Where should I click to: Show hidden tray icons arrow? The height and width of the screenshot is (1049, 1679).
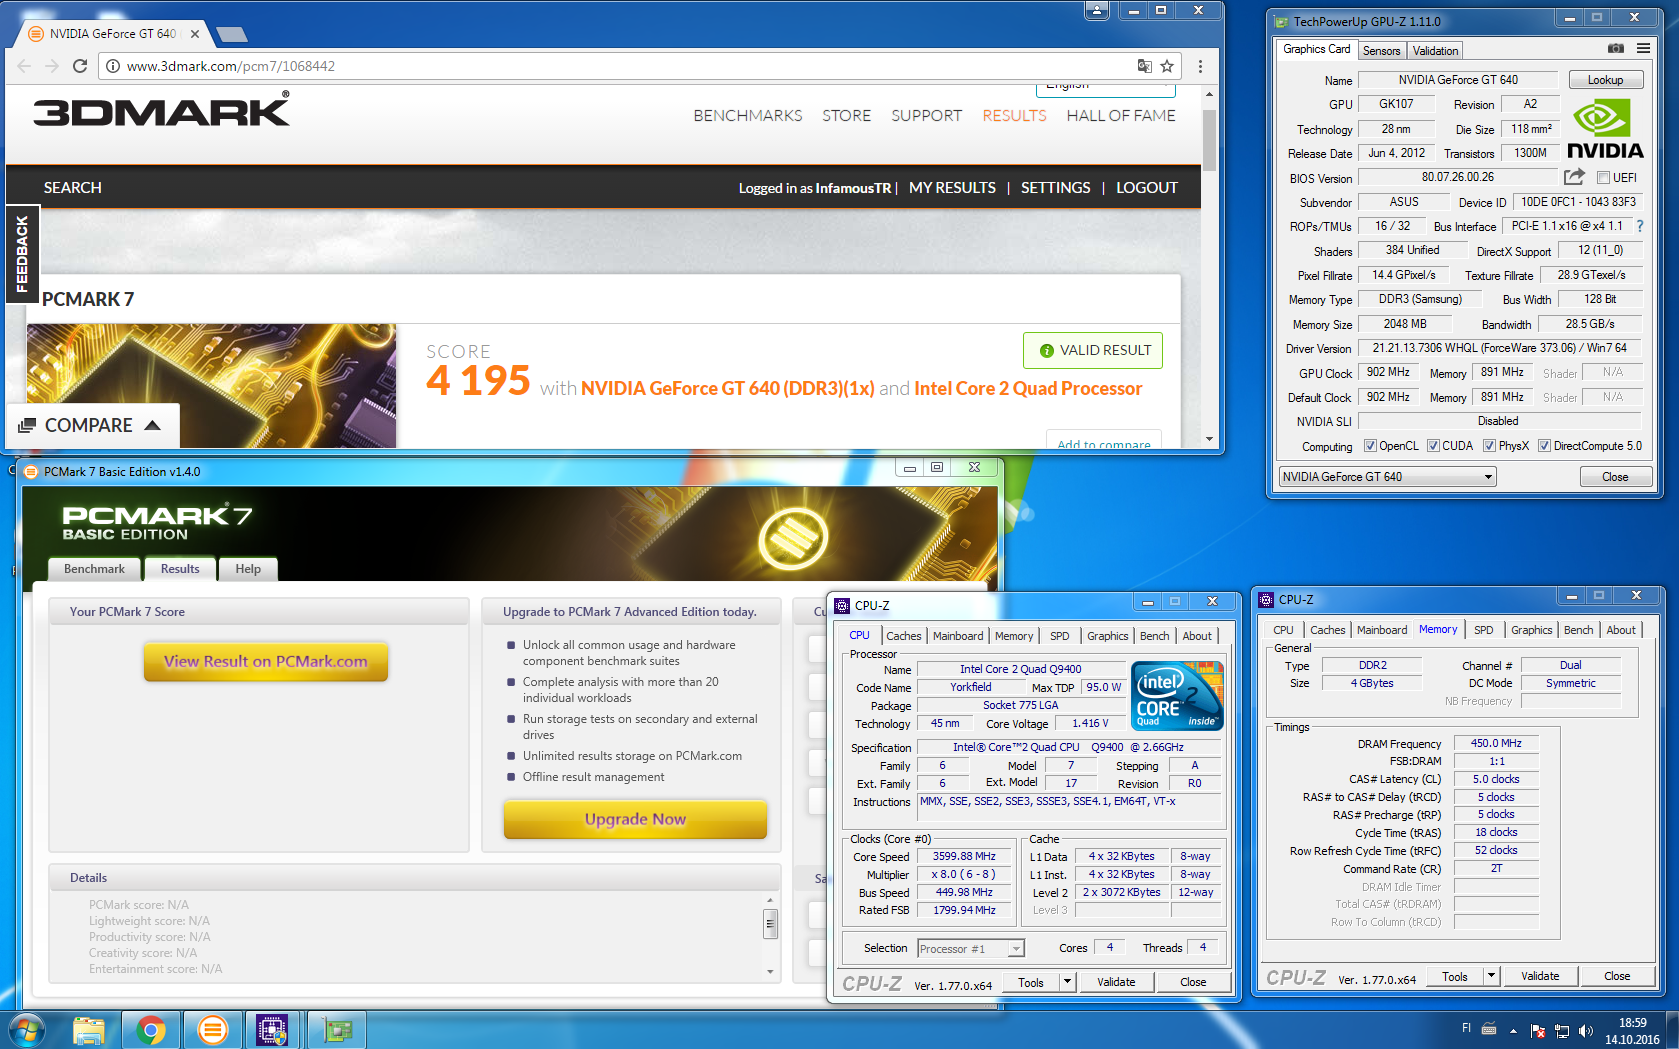(x=1513, y=1030)
